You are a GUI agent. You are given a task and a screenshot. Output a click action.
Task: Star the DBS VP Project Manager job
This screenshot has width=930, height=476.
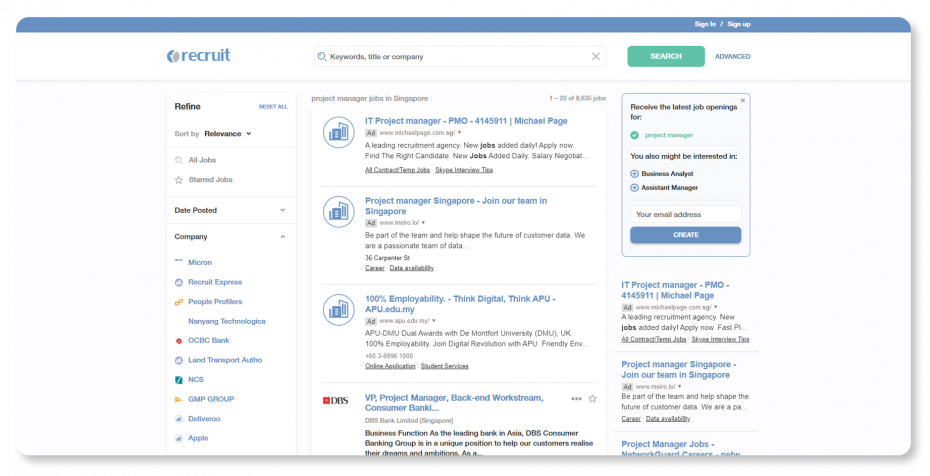coord(592,399)
